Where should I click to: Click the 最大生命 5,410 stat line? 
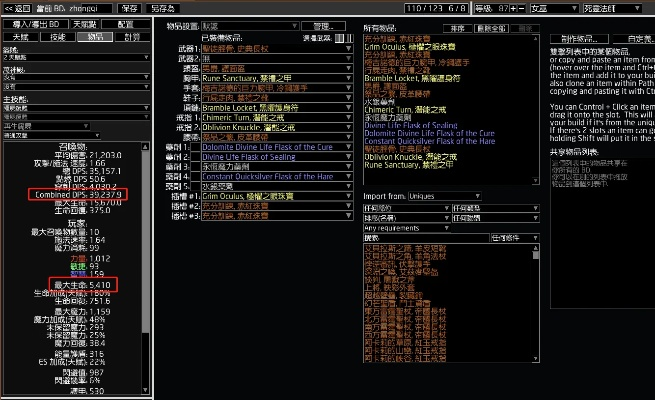click(x=83, y=285)
